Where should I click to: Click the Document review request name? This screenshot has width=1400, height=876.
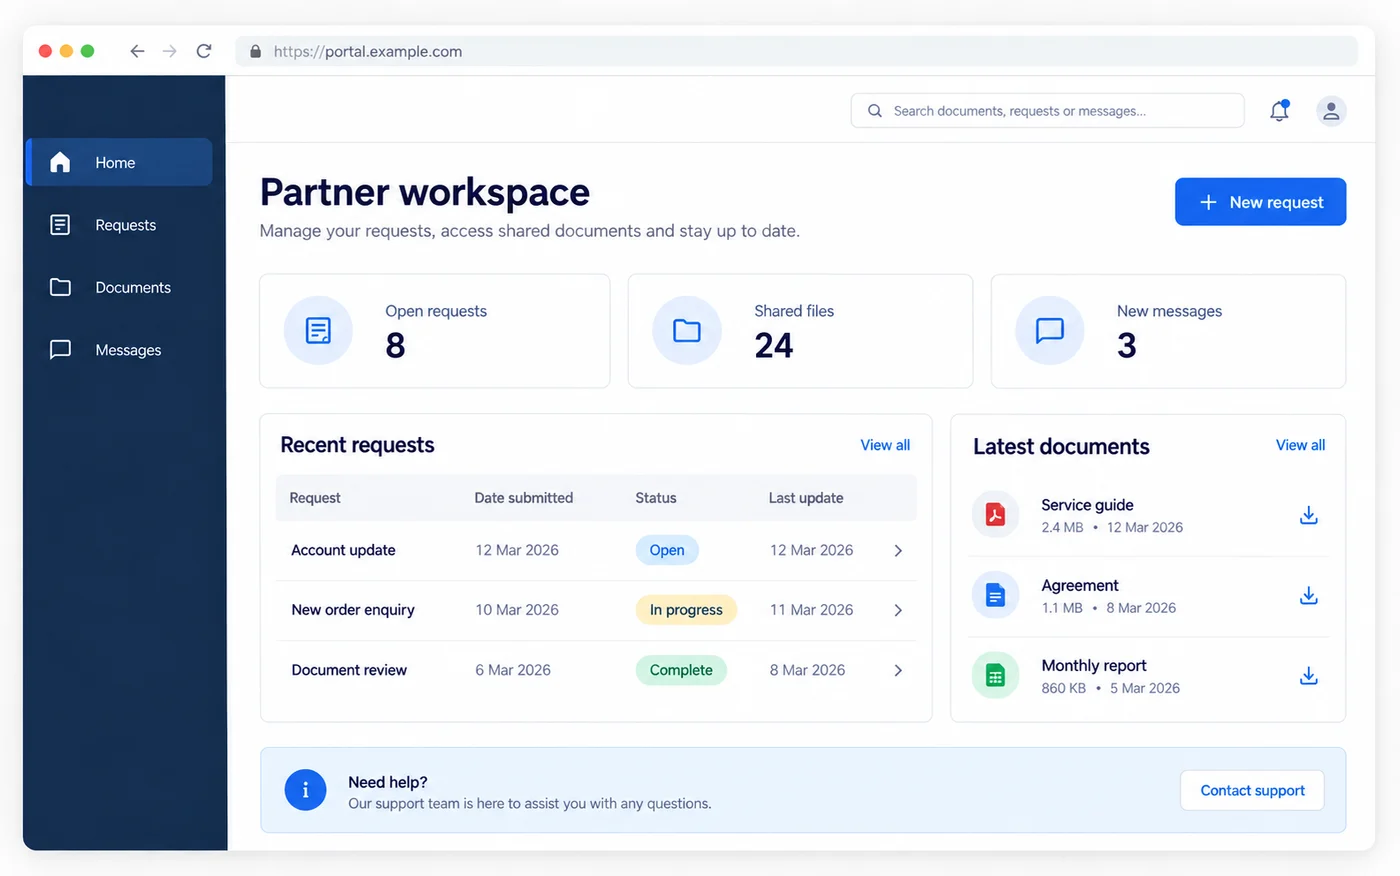pyautogui.click(x=349, y=670)
